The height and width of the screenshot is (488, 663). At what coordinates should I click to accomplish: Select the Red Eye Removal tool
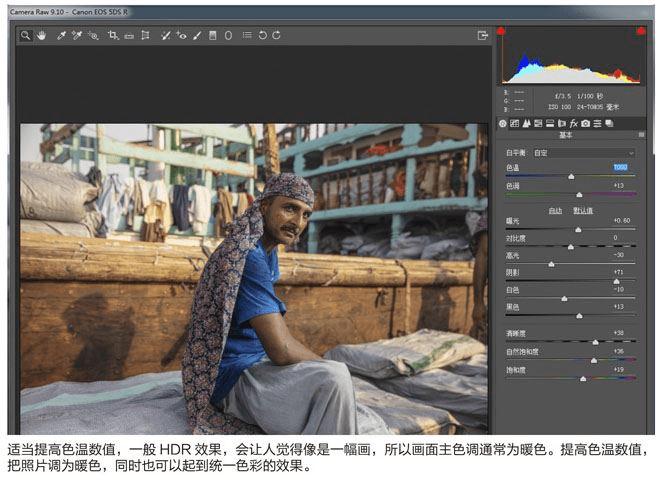tap(181, 35)
